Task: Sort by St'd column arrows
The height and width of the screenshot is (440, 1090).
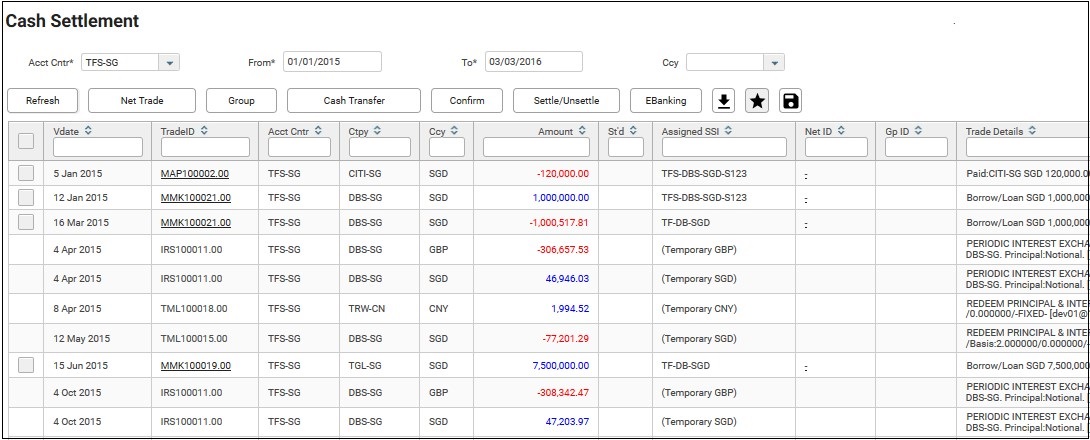Action: (633, 131)
